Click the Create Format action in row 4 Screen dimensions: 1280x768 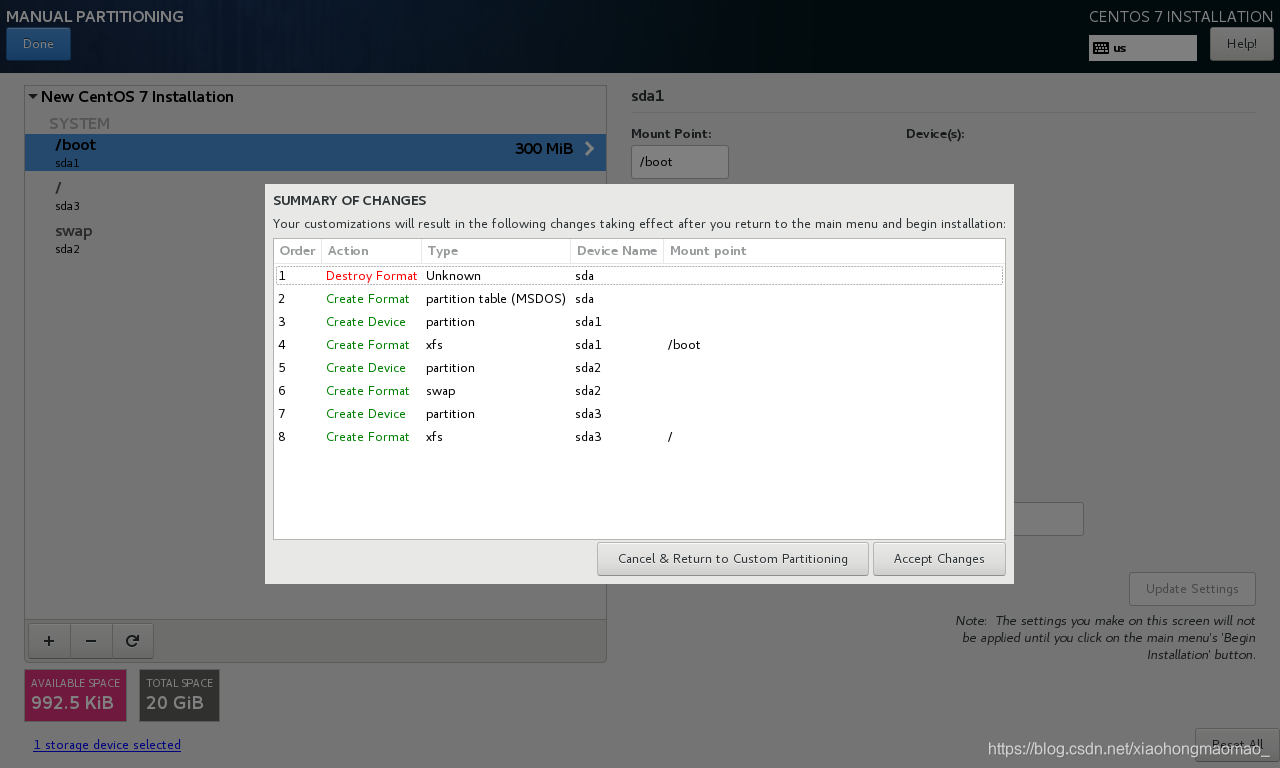point(367,345)
